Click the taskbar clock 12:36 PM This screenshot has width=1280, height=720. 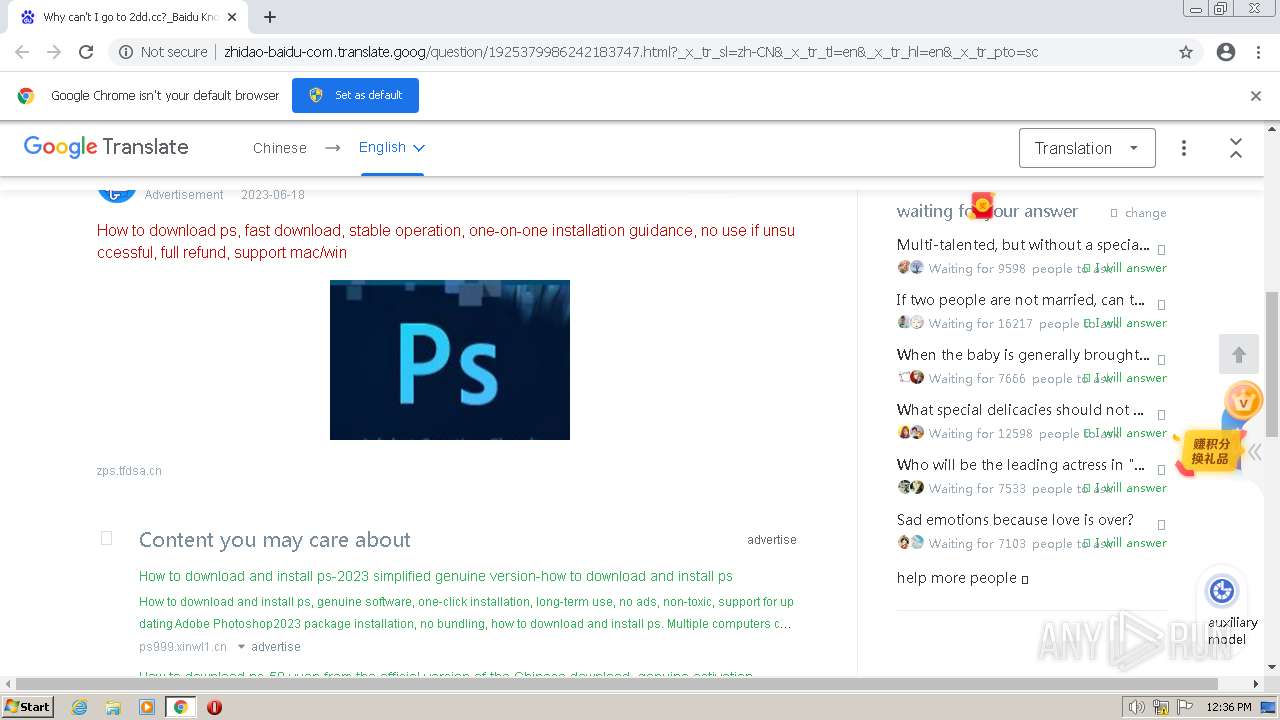tap(1229, 707)
